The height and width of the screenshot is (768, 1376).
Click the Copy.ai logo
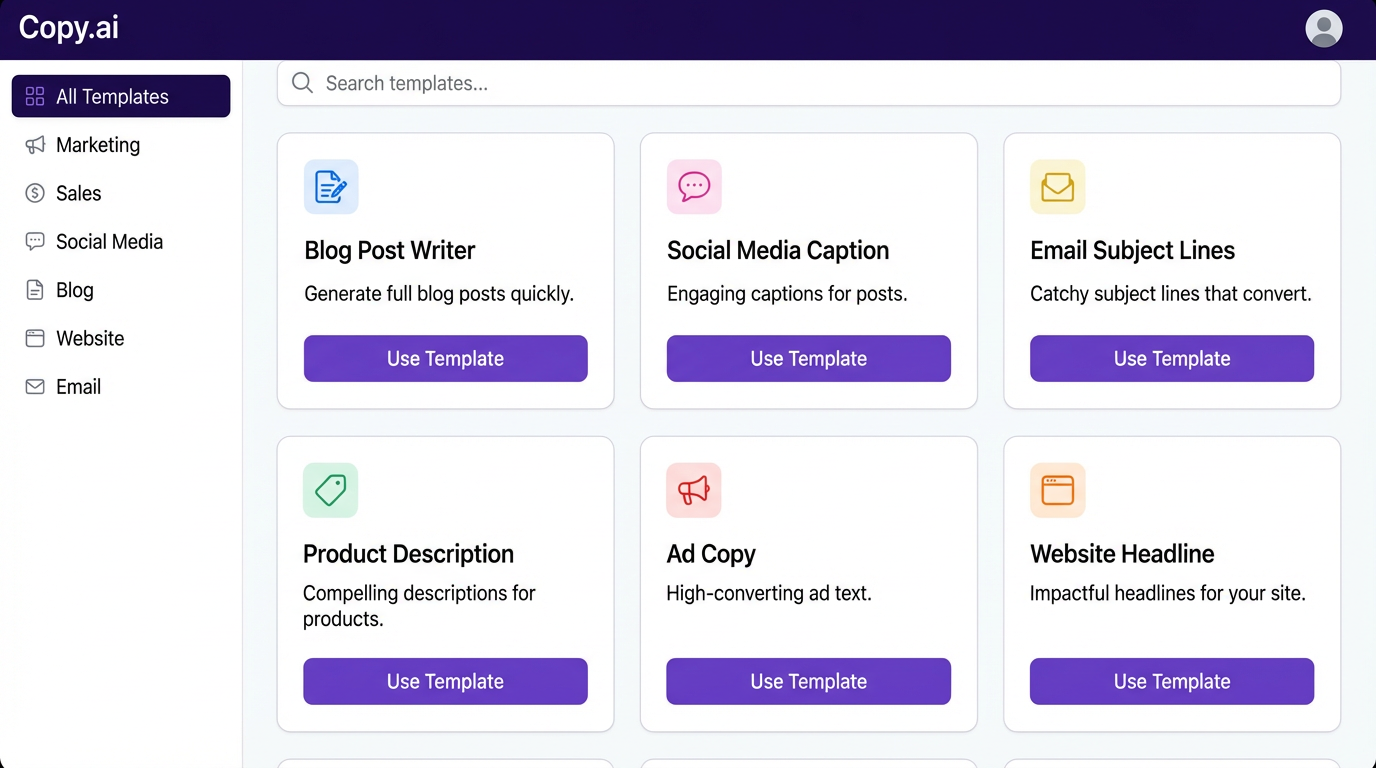[x=67, y=28]
